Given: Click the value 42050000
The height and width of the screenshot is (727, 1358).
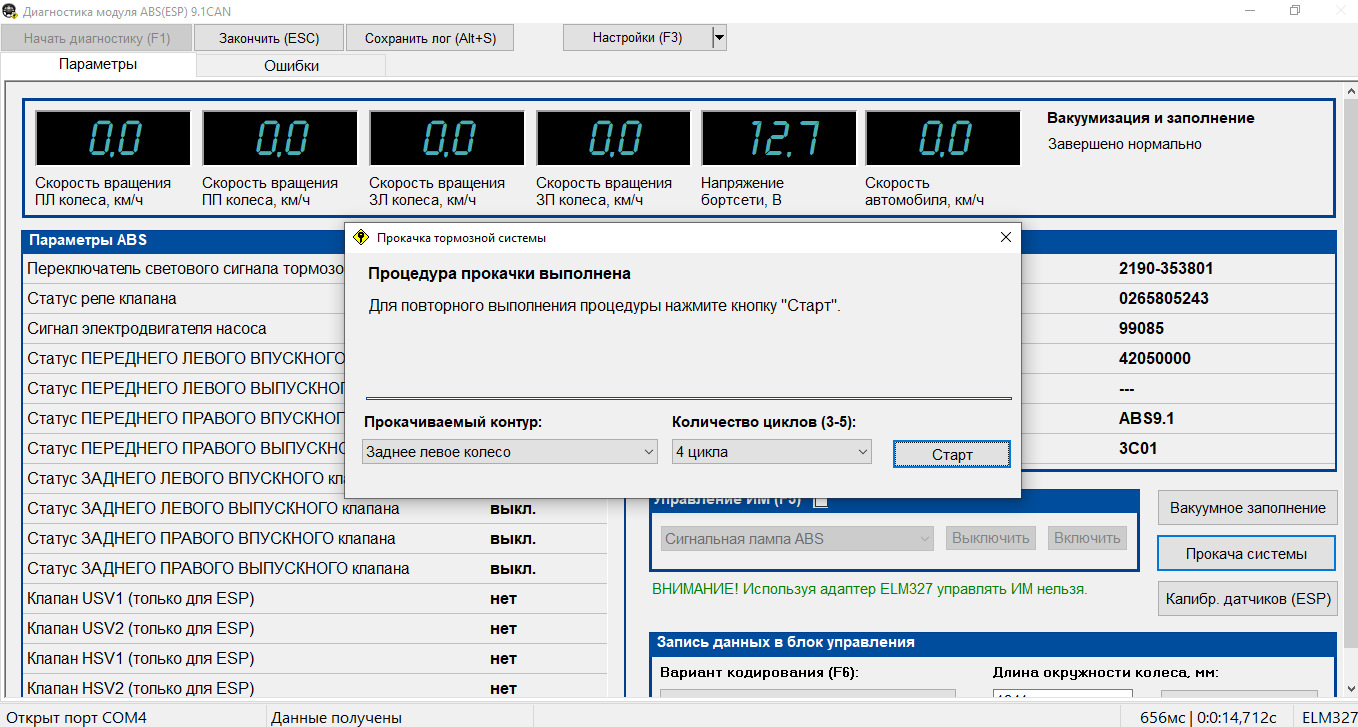Looking at the screenshot, I should [1155, 358].
